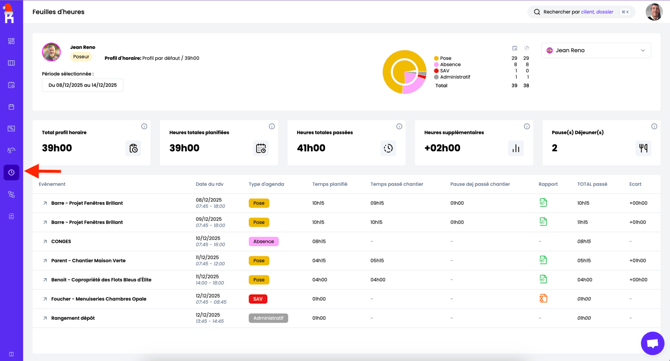Image resolution: width=670 pixels, height=361 pixels.
Task: Open the period selector Du 08/12/2025 au 14/12/2025
Action: point(82,85)
